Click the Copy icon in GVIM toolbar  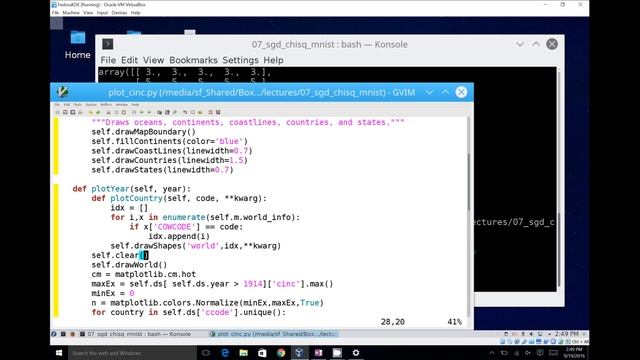[116, 112]
